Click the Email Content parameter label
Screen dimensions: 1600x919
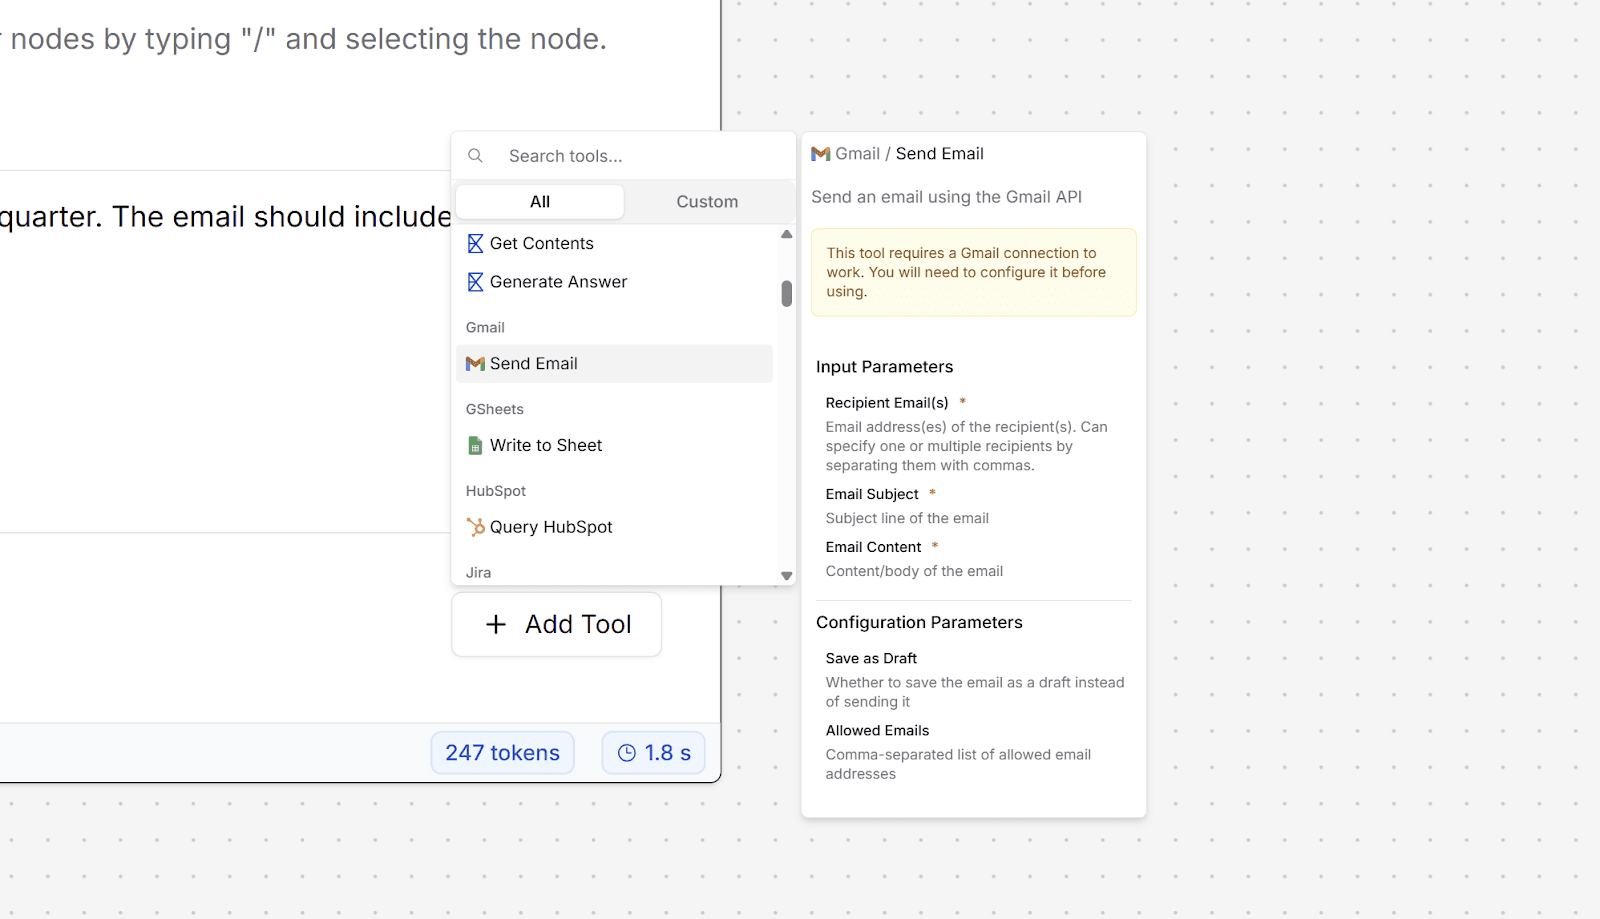coord(874,548)
